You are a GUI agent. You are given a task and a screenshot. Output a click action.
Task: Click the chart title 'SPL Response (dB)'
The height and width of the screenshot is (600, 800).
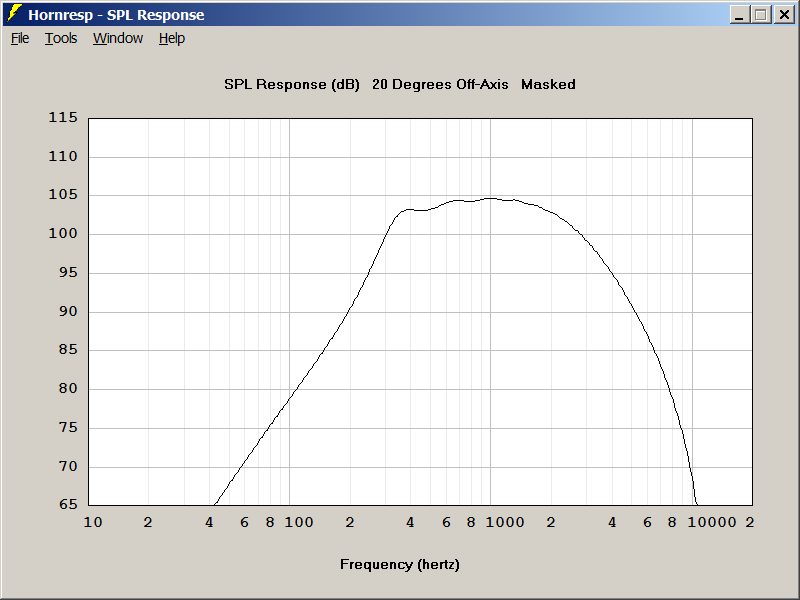coord(292,84)
